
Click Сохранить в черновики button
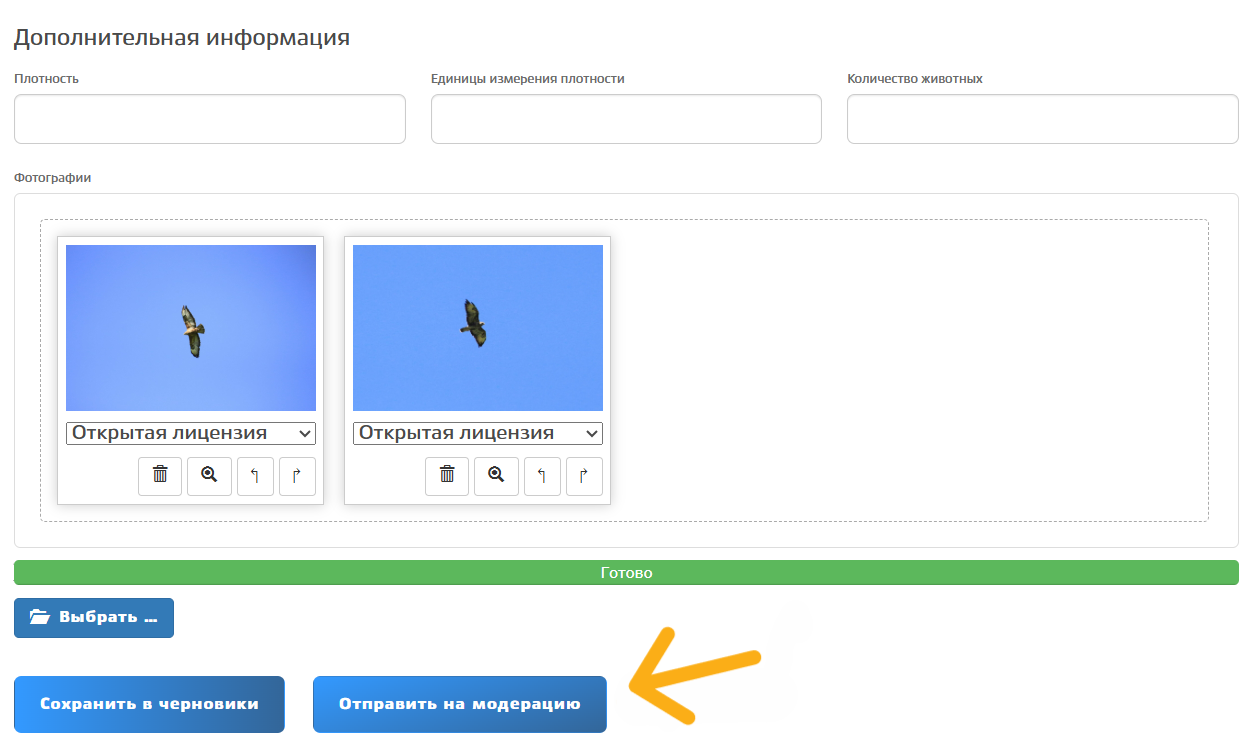point(149,704)
